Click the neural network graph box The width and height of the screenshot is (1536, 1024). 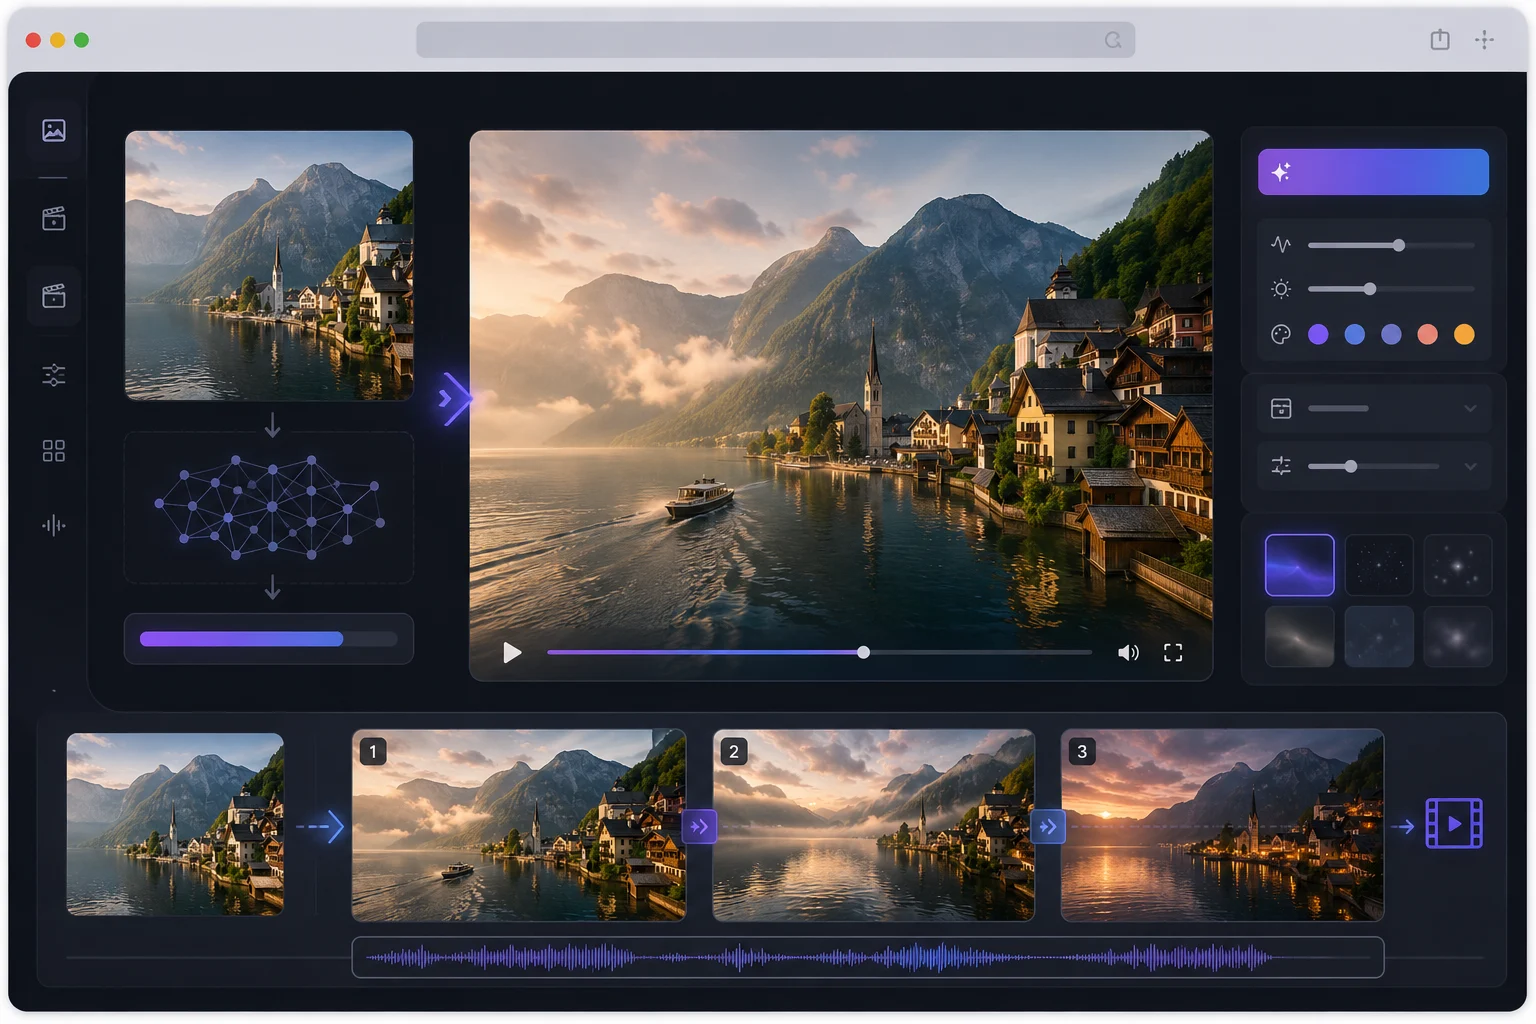coord(269,508)
